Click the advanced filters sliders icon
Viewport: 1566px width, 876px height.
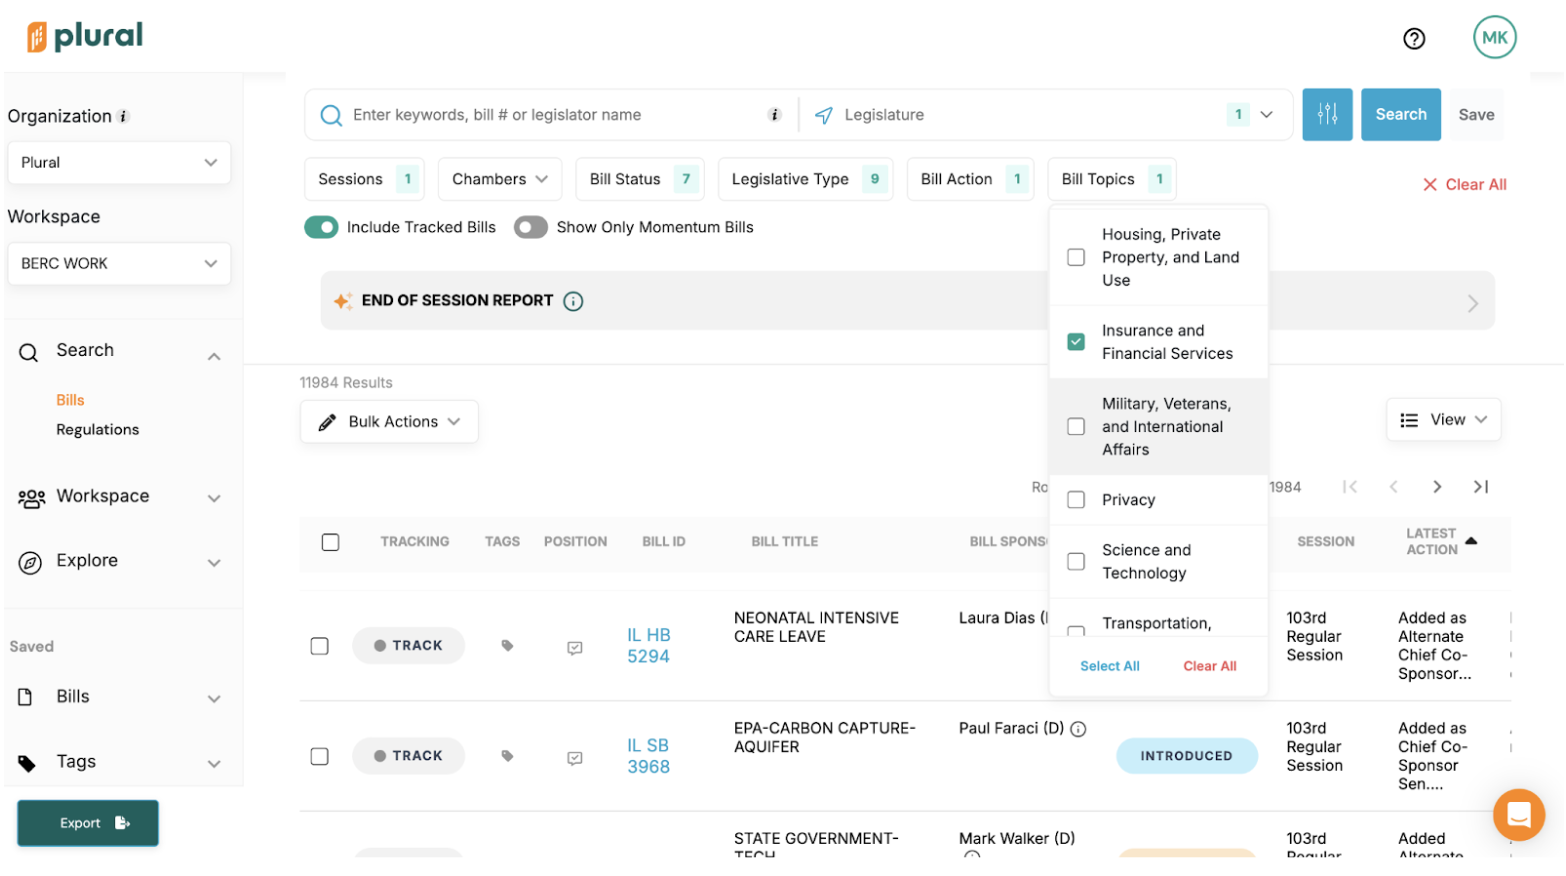1326,115
